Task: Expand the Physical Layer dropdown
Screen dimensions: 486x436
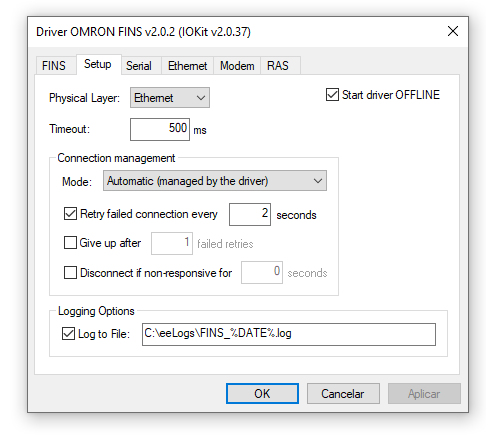Action: point(170,98)
